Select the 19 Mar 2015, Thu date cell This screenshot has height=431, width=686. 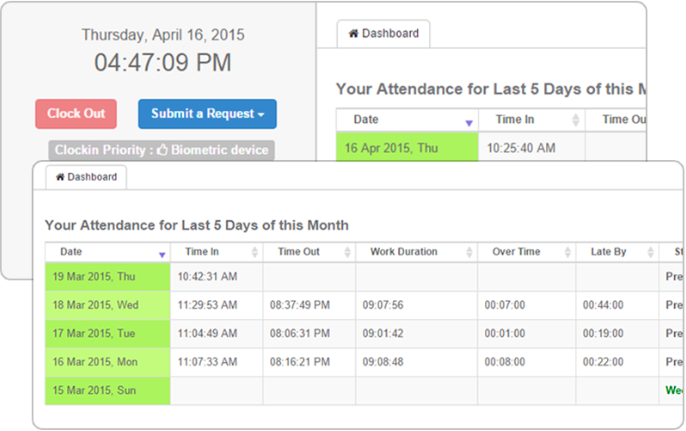pyautogui.click(x=108, y=277)
